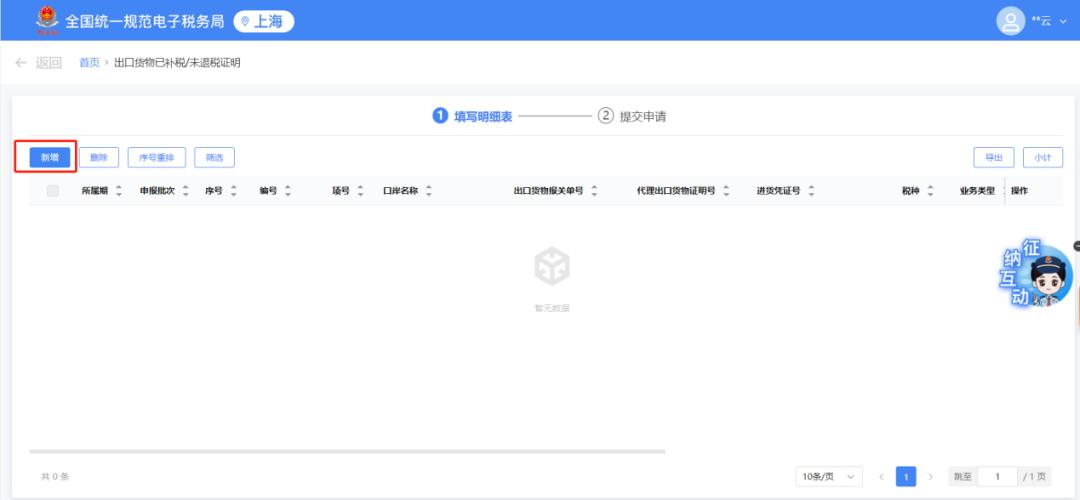
Task: Click the 小计 button
Action: (x=1042, y=158)
